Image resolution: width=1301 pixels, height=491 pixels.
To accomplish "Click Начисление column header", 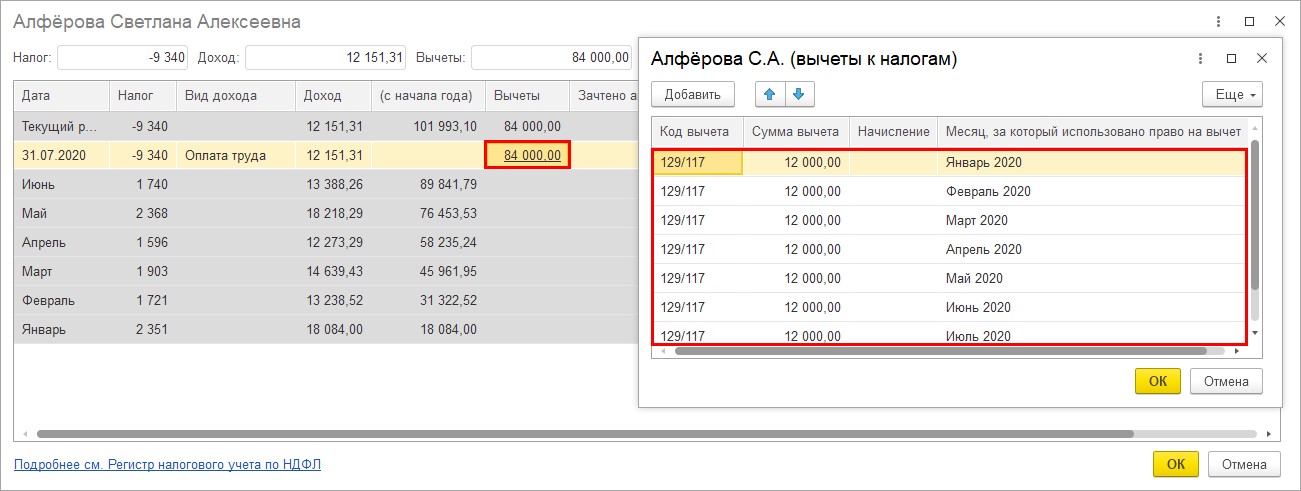I will coord(893,131).
